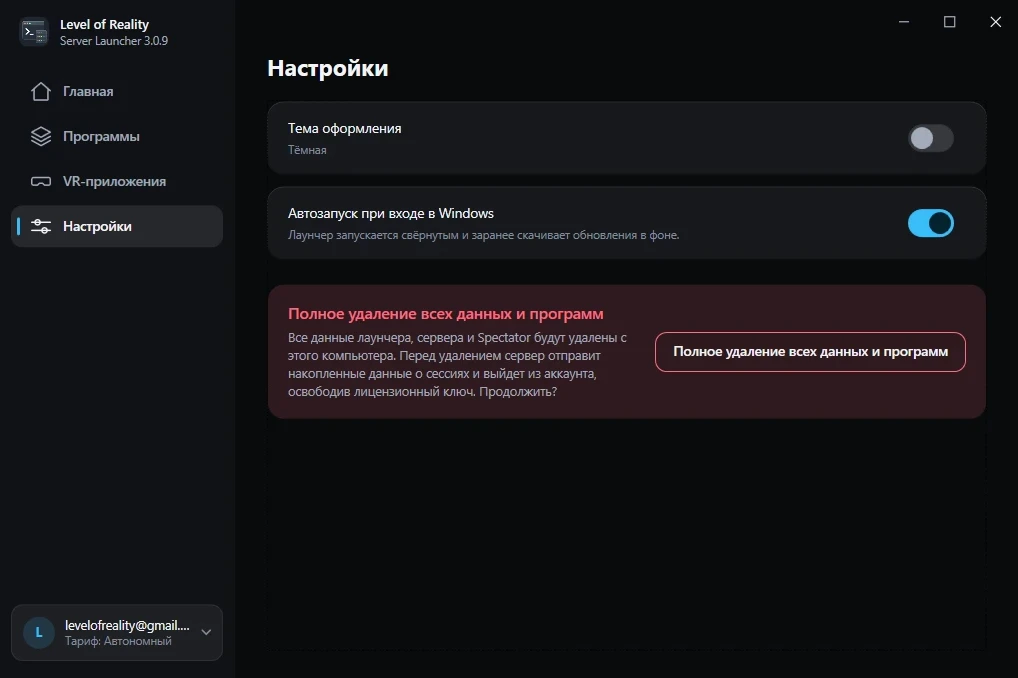Click the sliders icon next to Настройки
Viewport: 1018px width, 678px height.
point(40,226)
